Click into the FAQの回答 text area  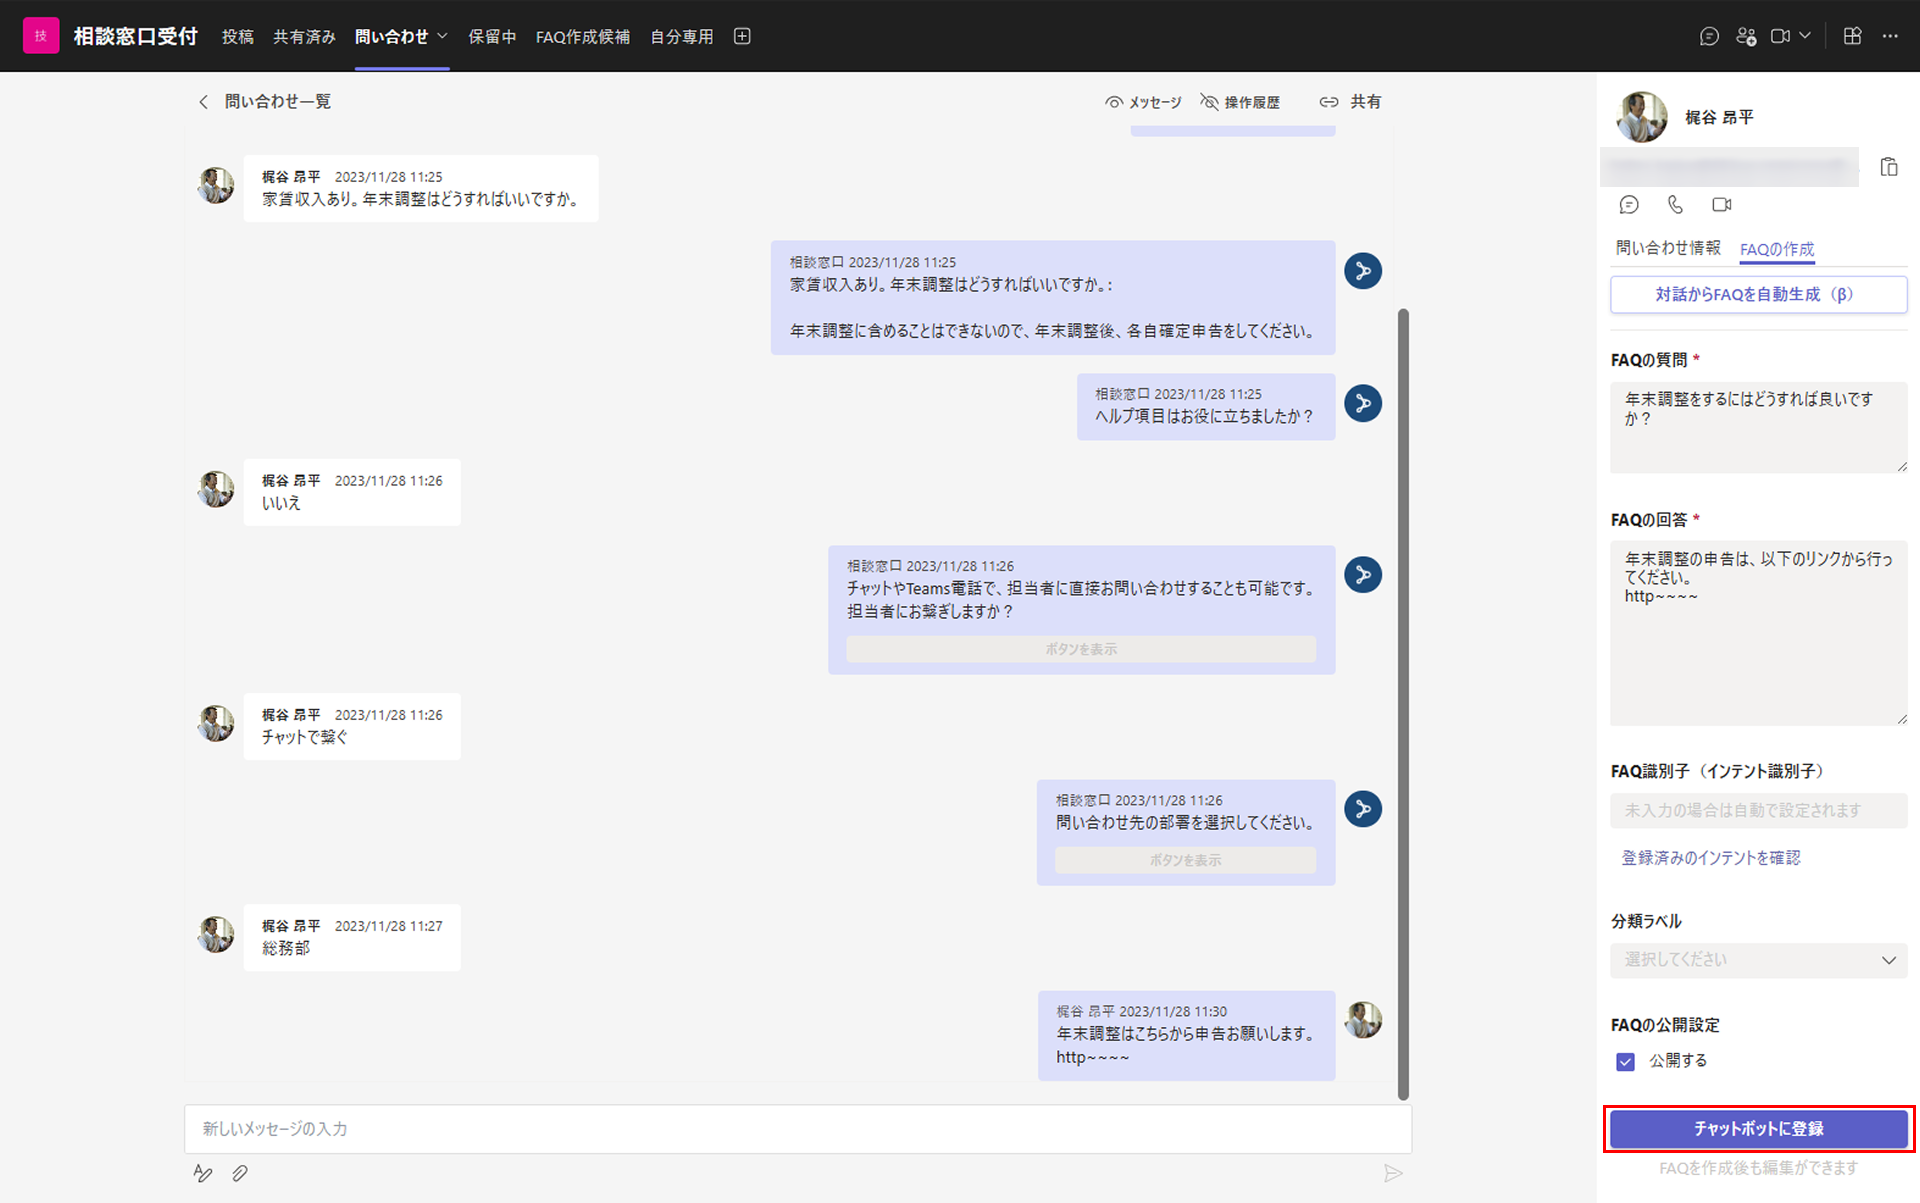[x=1759, y=633]
